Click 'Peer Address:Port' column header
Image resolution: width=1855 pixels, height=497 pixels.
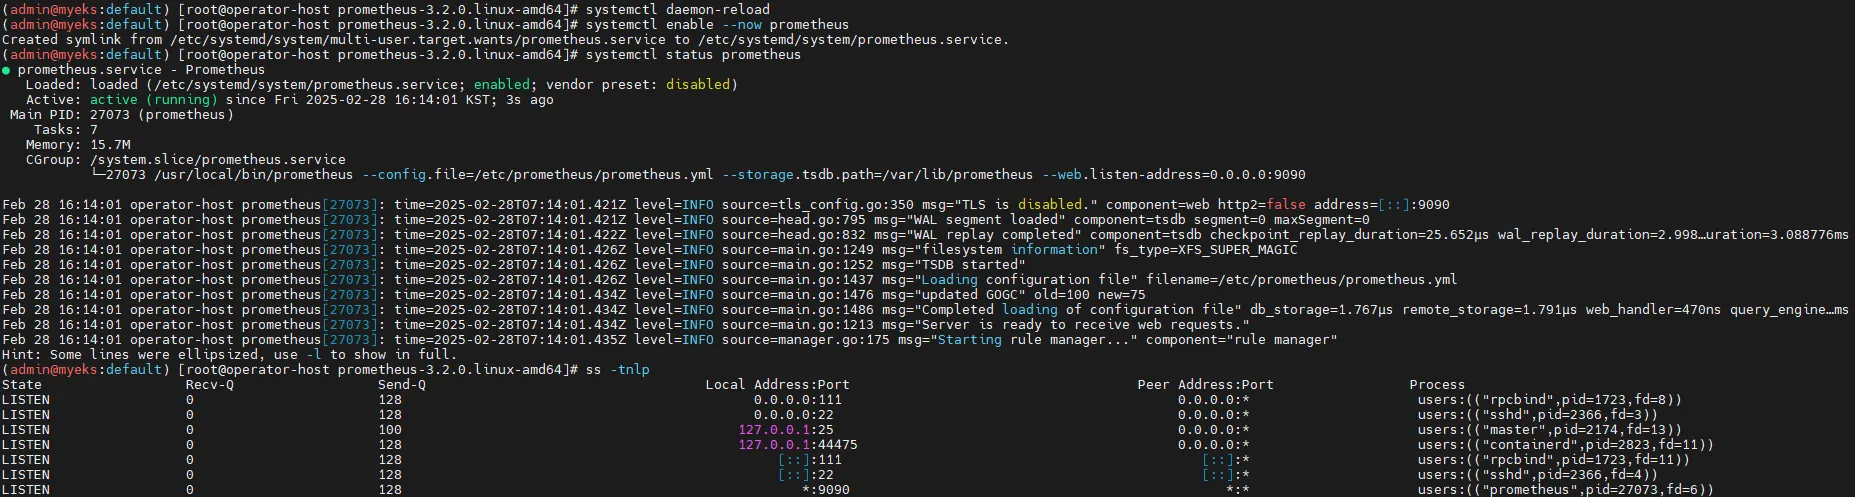pos(1206,384)
